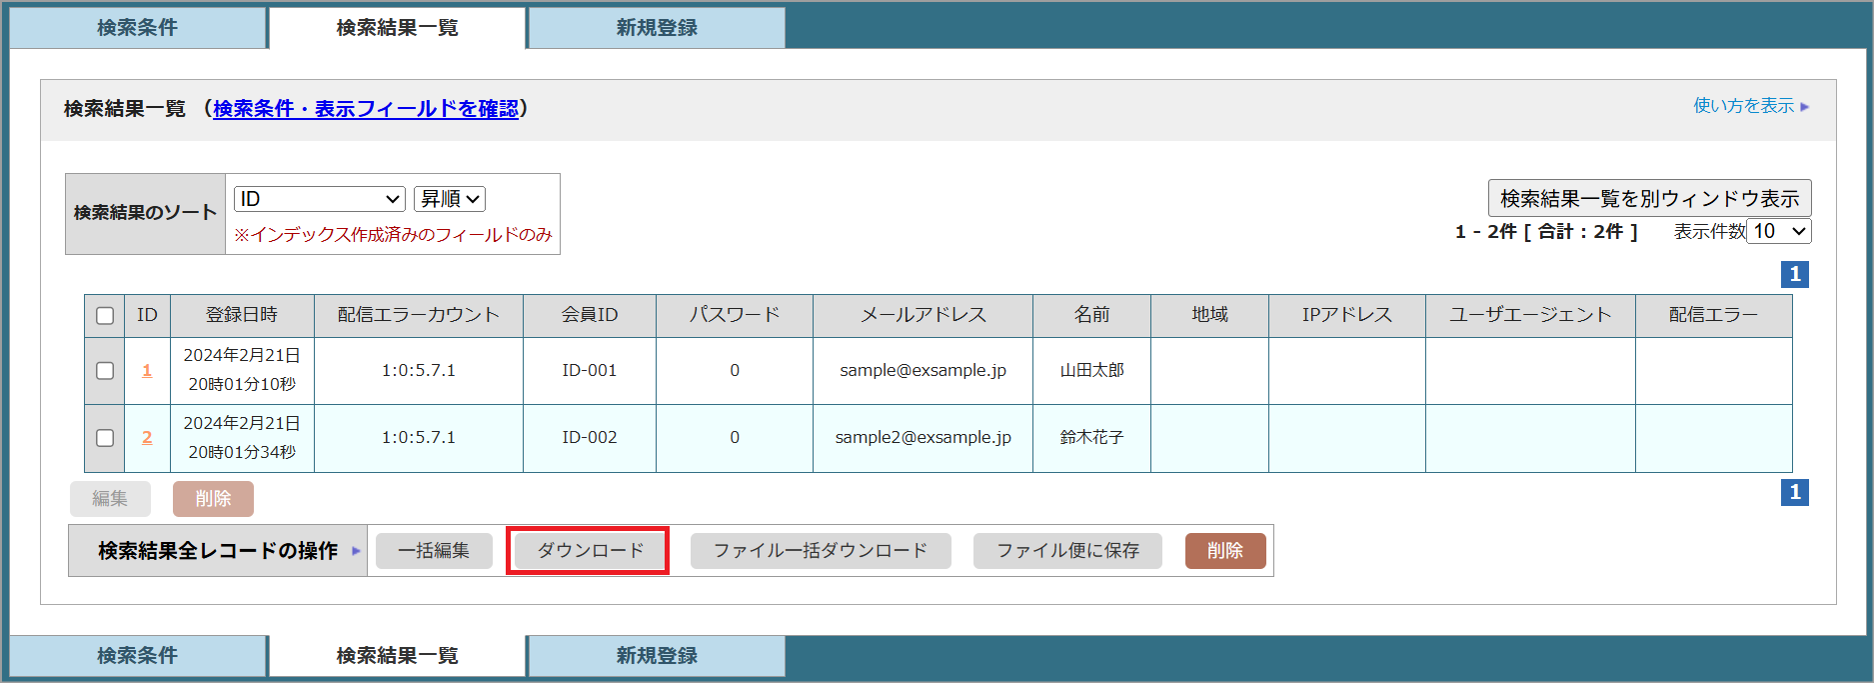Toggle the select-all checkbox in table header
1874x683 pixels.
(105, 316)
